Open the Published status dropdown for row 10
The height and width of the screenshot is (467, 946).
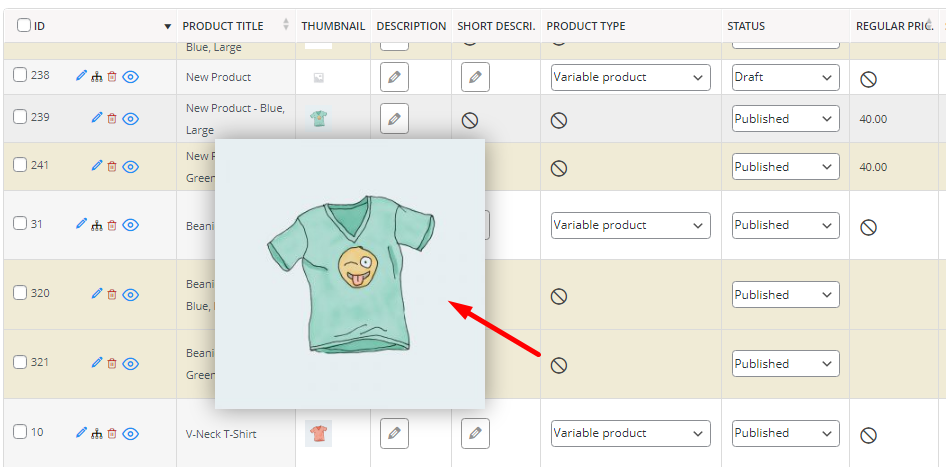(x=785, y=433)
